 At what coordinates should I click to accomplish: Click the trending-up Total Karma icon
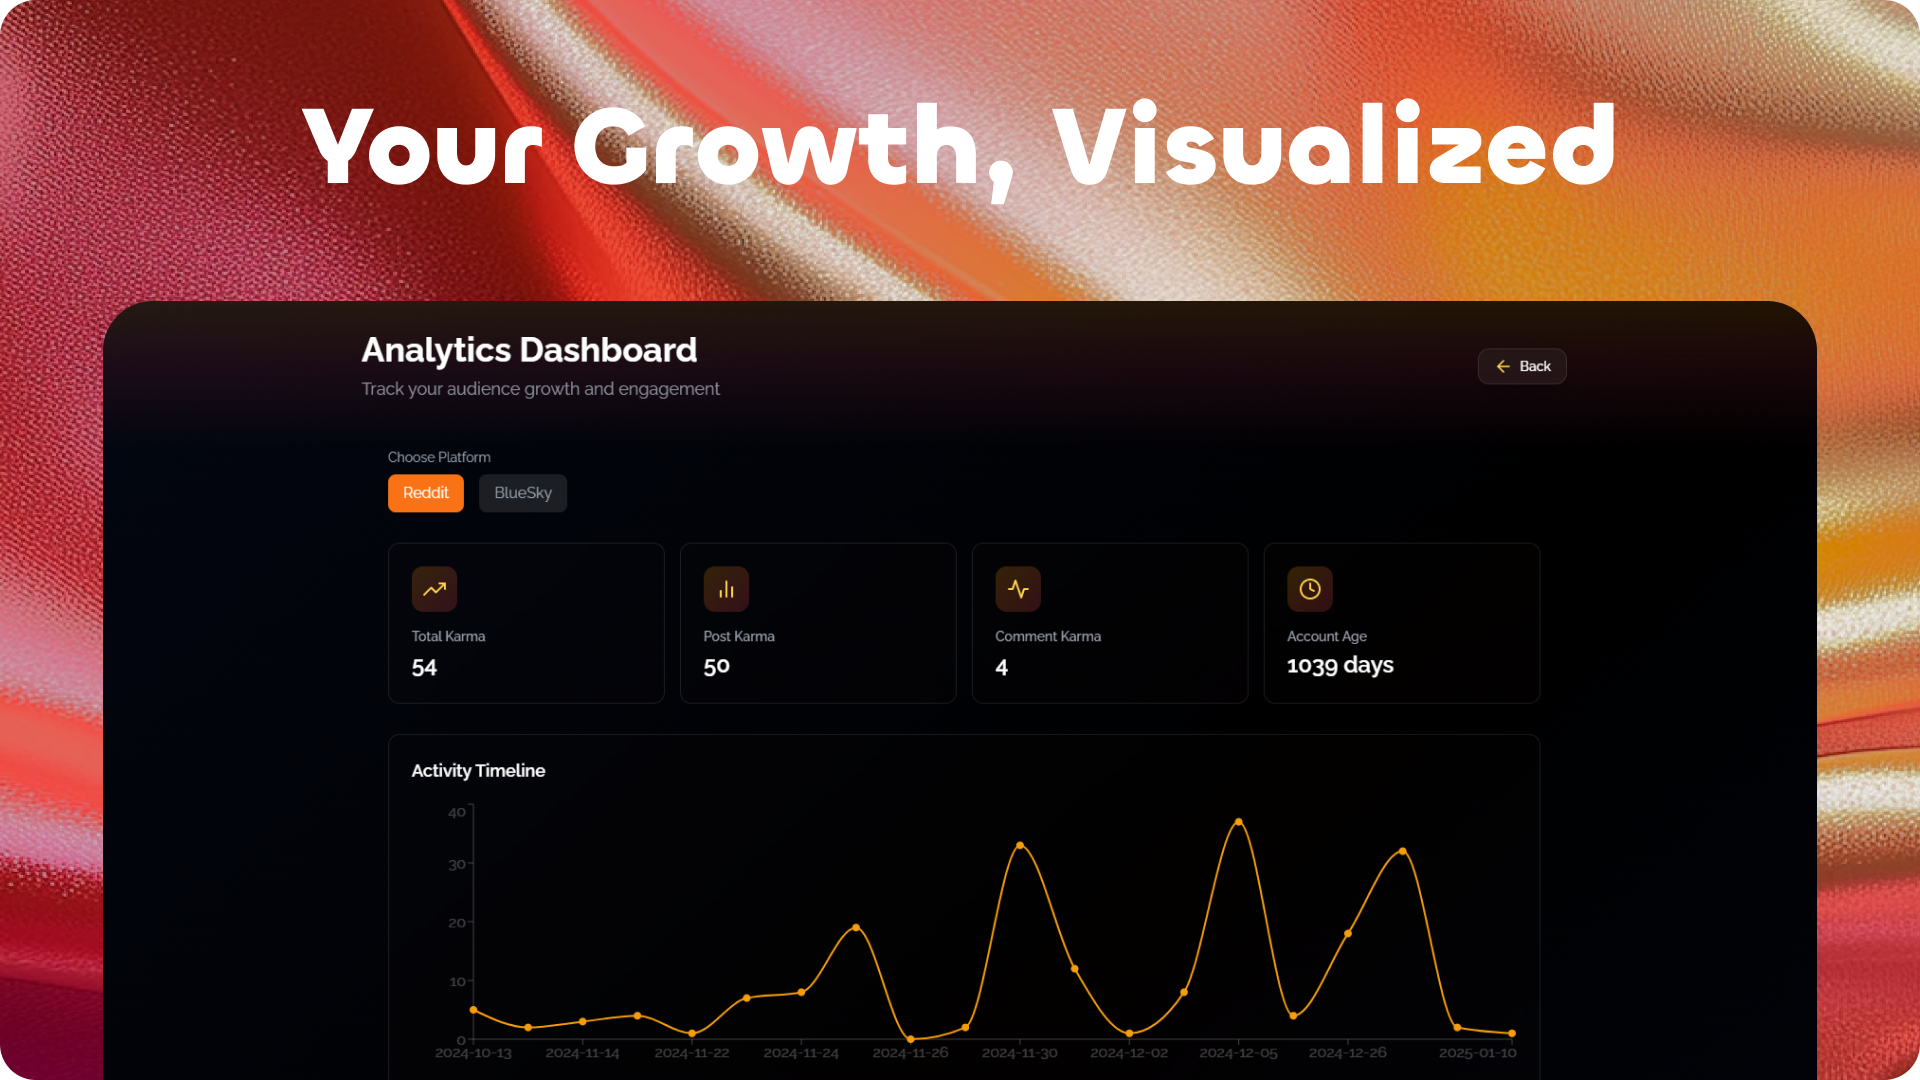click(434, 589)
